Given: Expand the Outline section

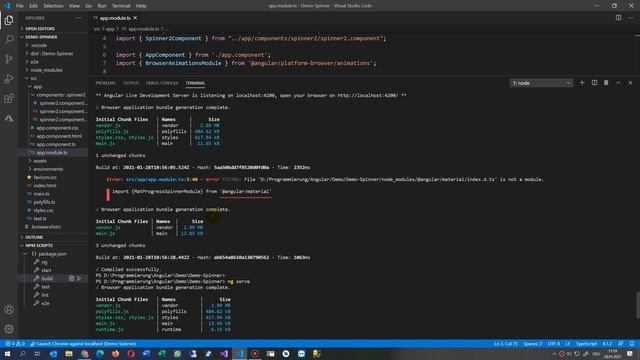Looking at the screenshot, I should click(x=53, y=237).
